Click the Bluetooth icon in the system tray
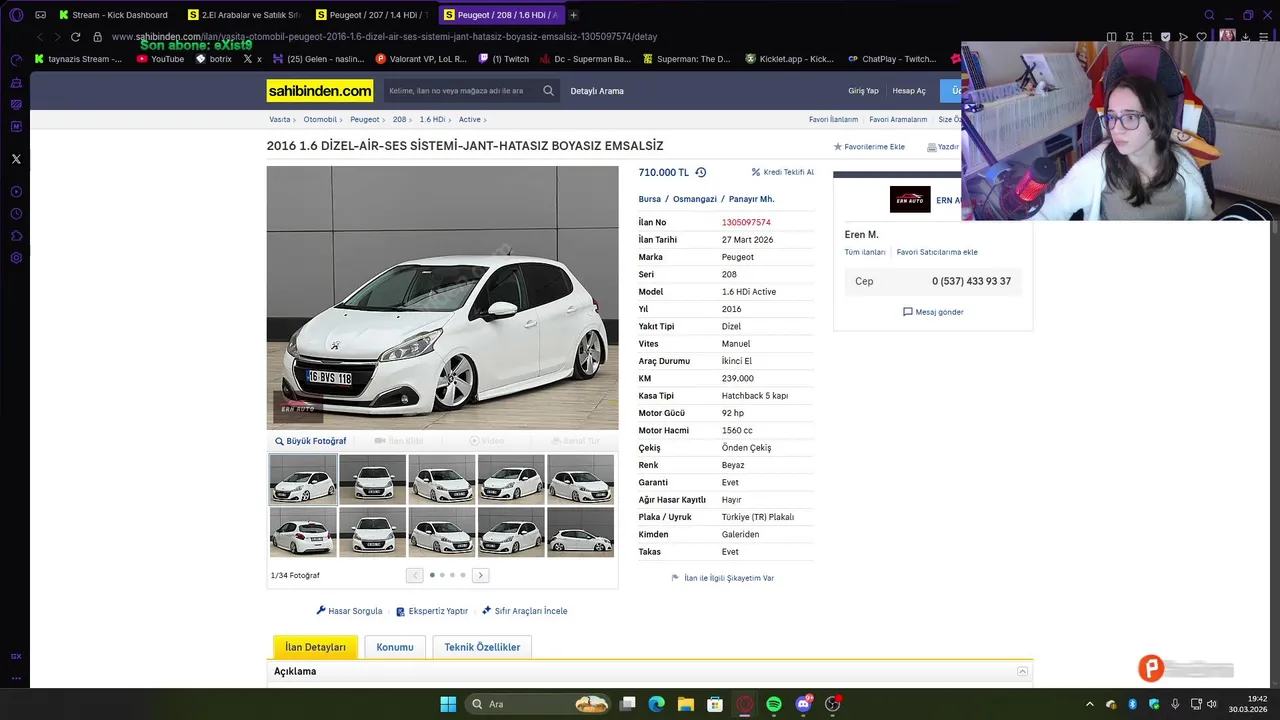 (1132, 704)
